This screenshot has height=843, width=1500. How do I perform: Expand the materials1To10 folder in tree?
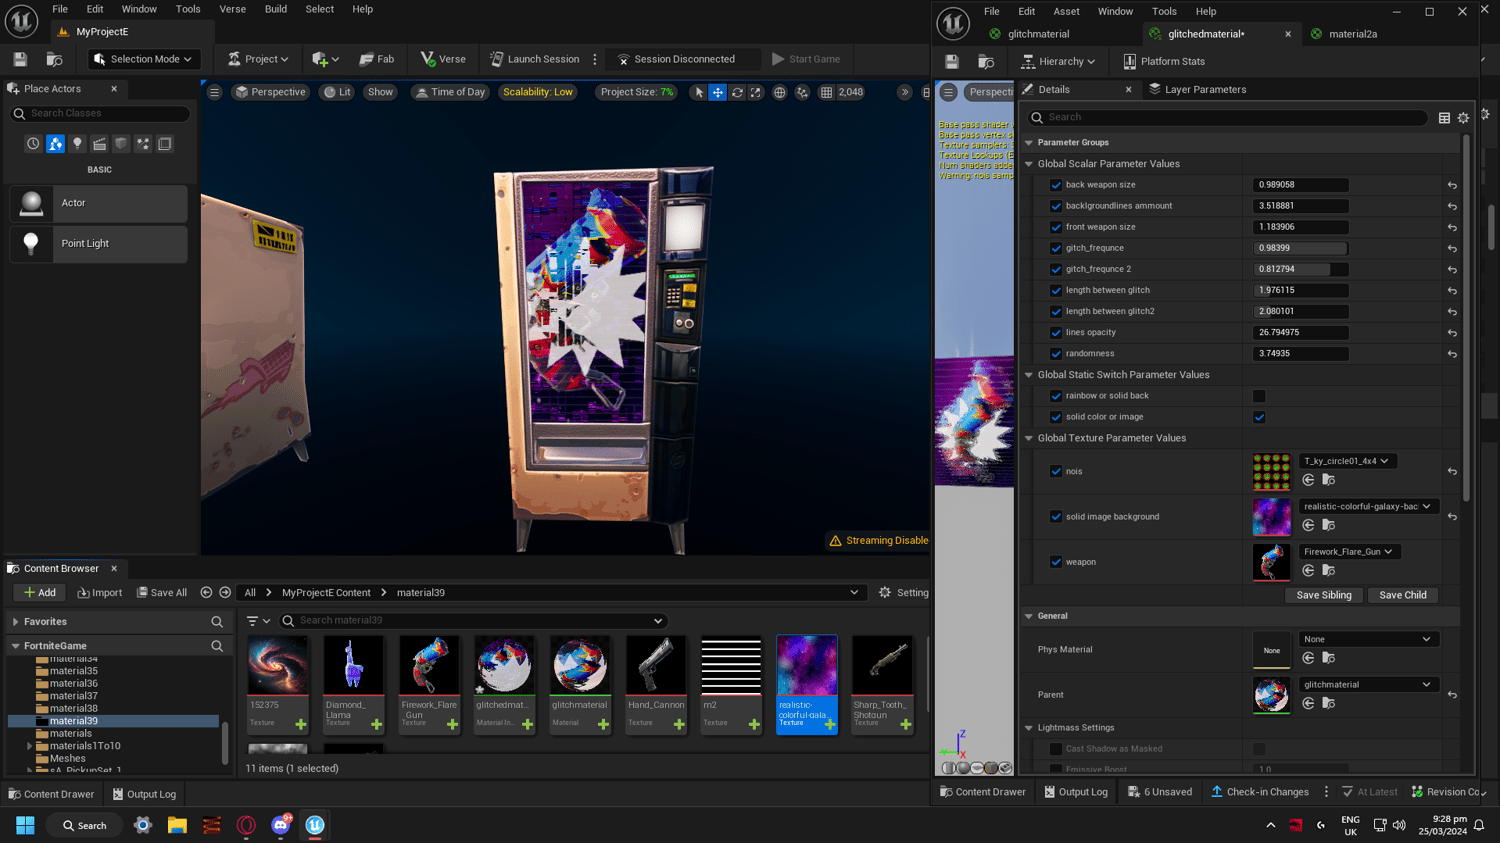tap(30, 746)
